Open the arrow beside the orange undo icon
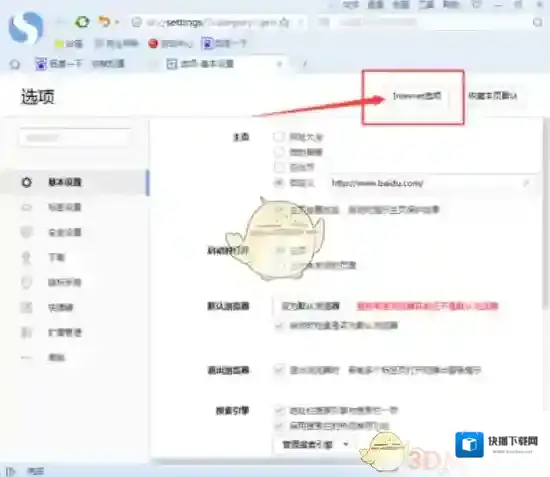The image size is (550, 477). point(117,22)
